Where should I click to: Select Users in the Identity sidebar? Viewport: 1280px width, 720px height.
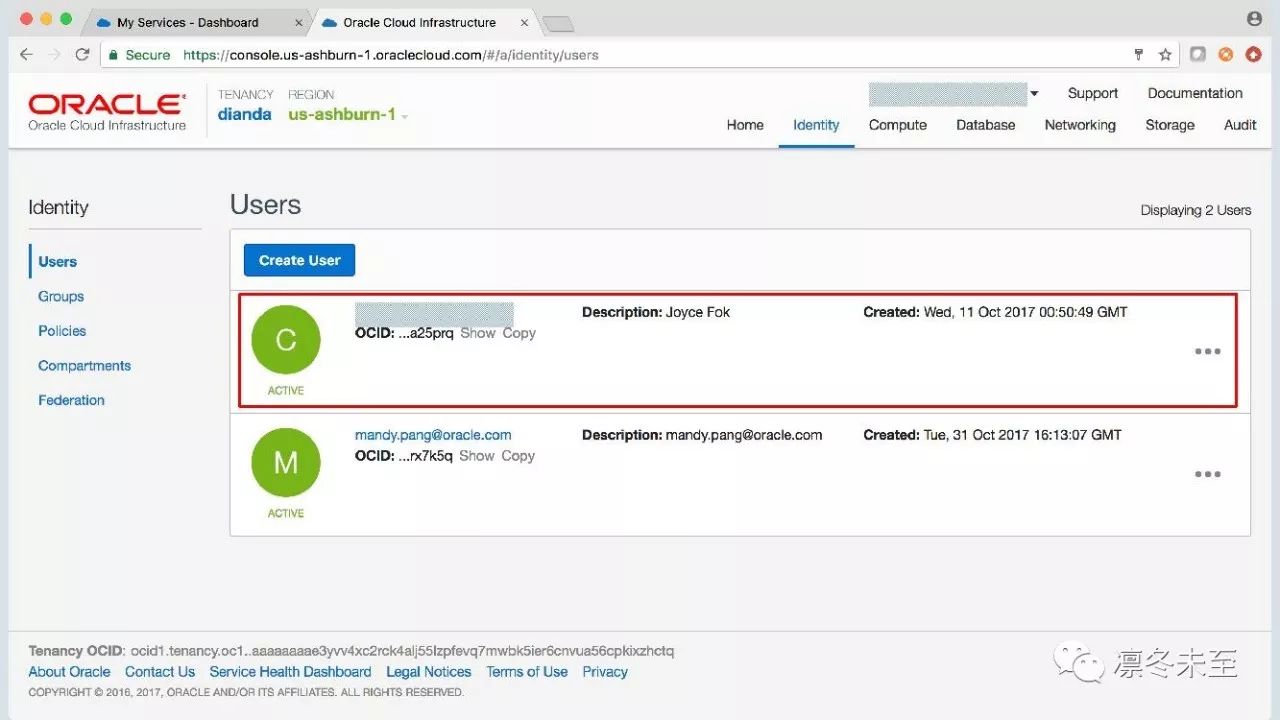tap(57, 262)
